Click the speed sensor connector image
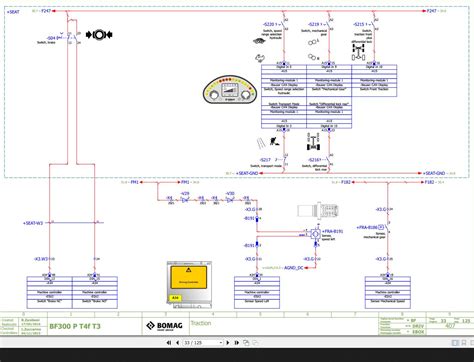The height and width of the screenshot is (362, 474). click(318, 211)
